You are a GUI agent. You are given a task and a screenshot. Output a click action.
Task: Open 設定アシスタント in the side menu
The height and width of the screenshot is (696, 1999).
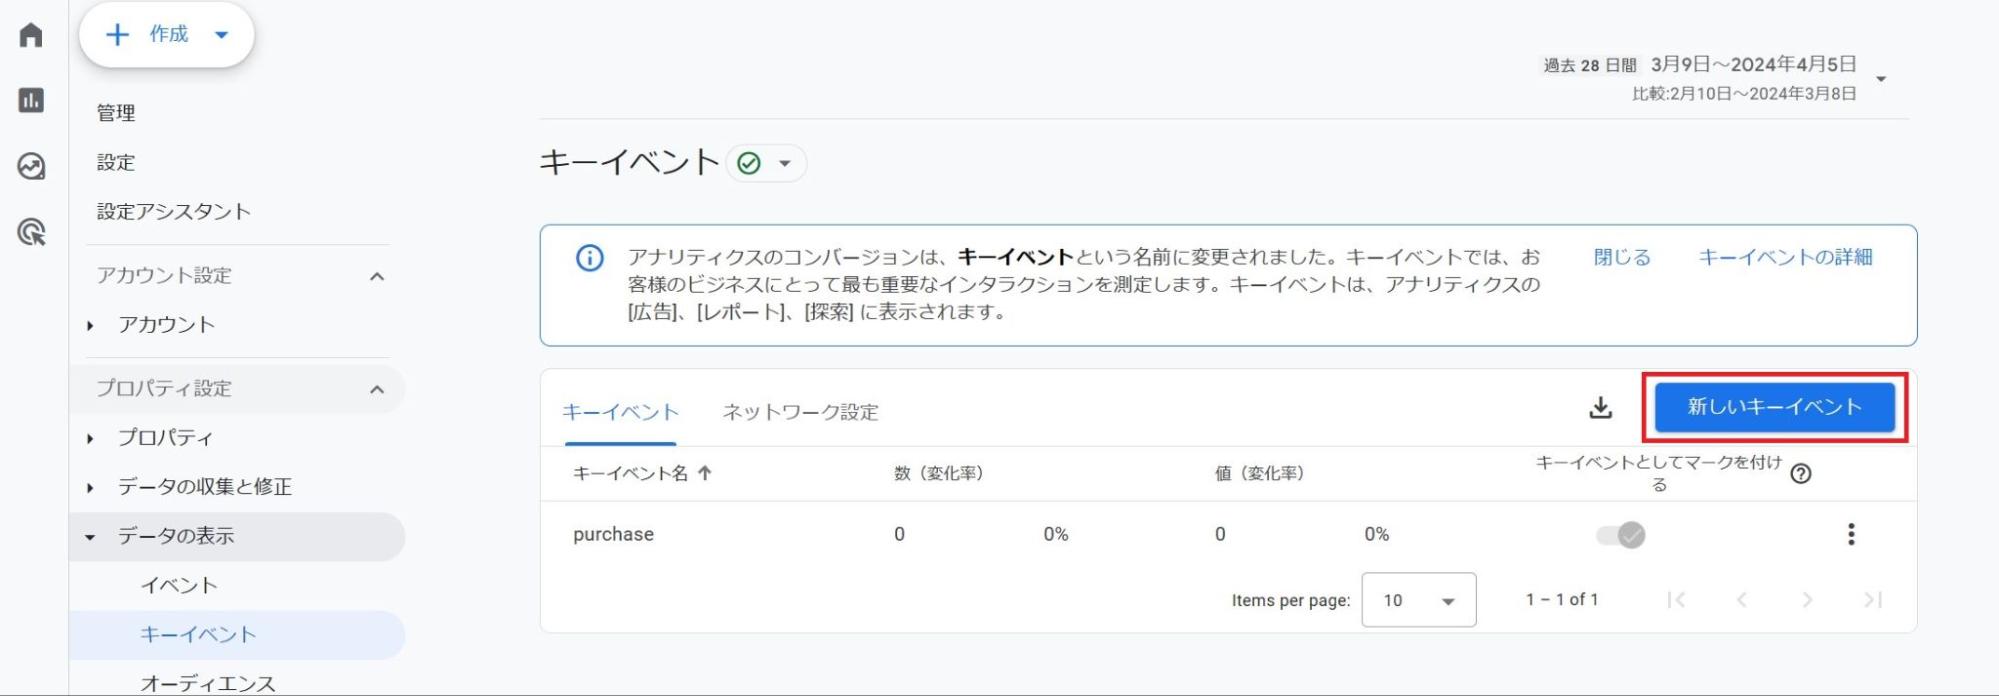[x=174, y=211]
